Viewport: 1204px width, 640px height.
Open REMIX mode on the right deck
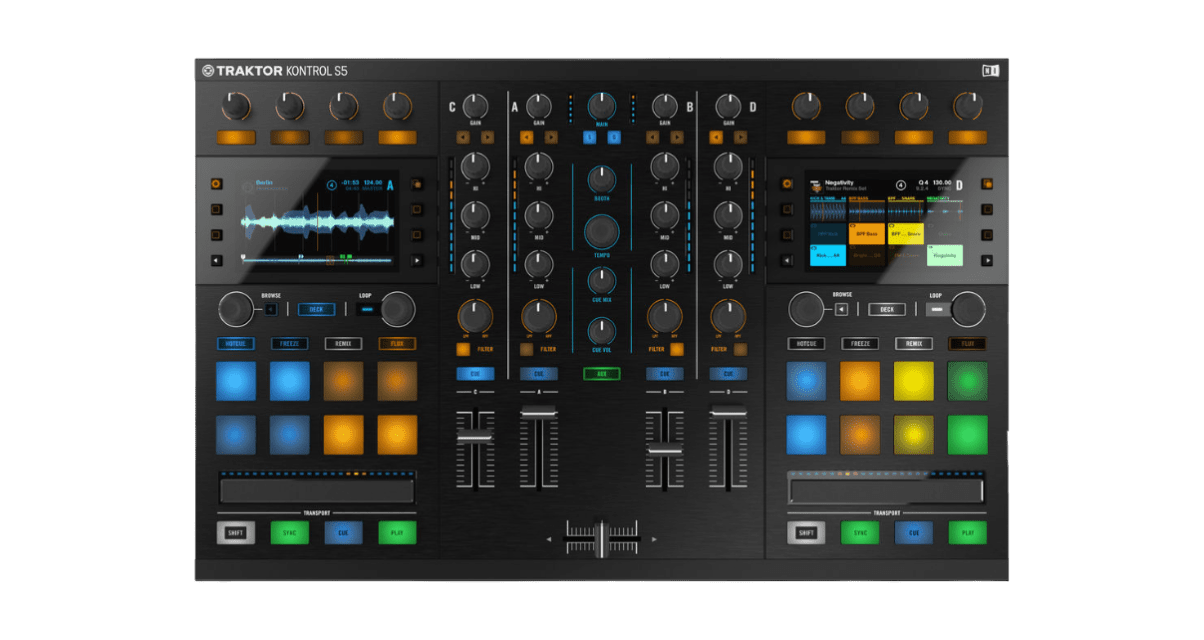click(913, 343)
